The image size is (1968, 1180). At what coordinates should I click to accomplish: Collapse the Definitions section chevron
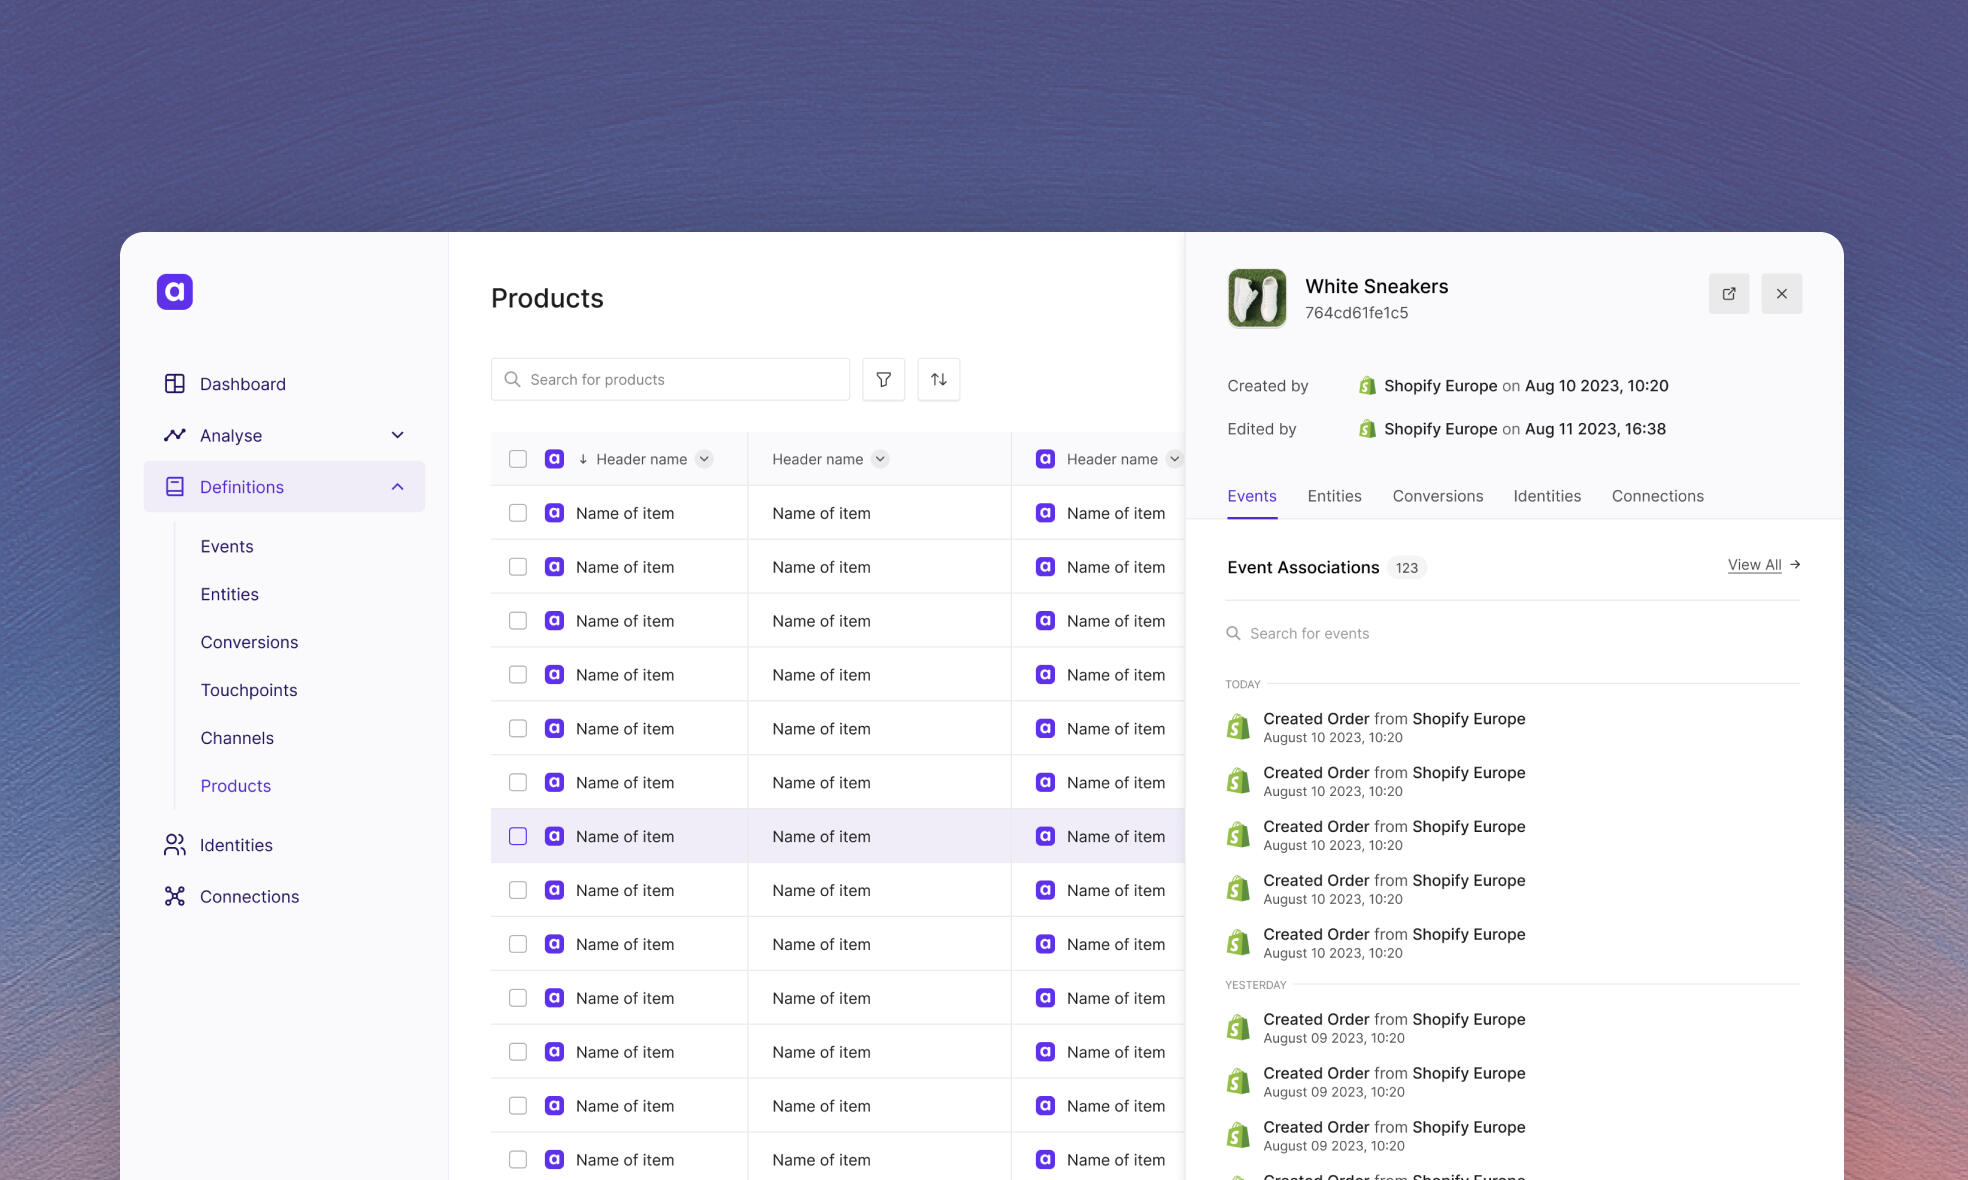point(397,487)
